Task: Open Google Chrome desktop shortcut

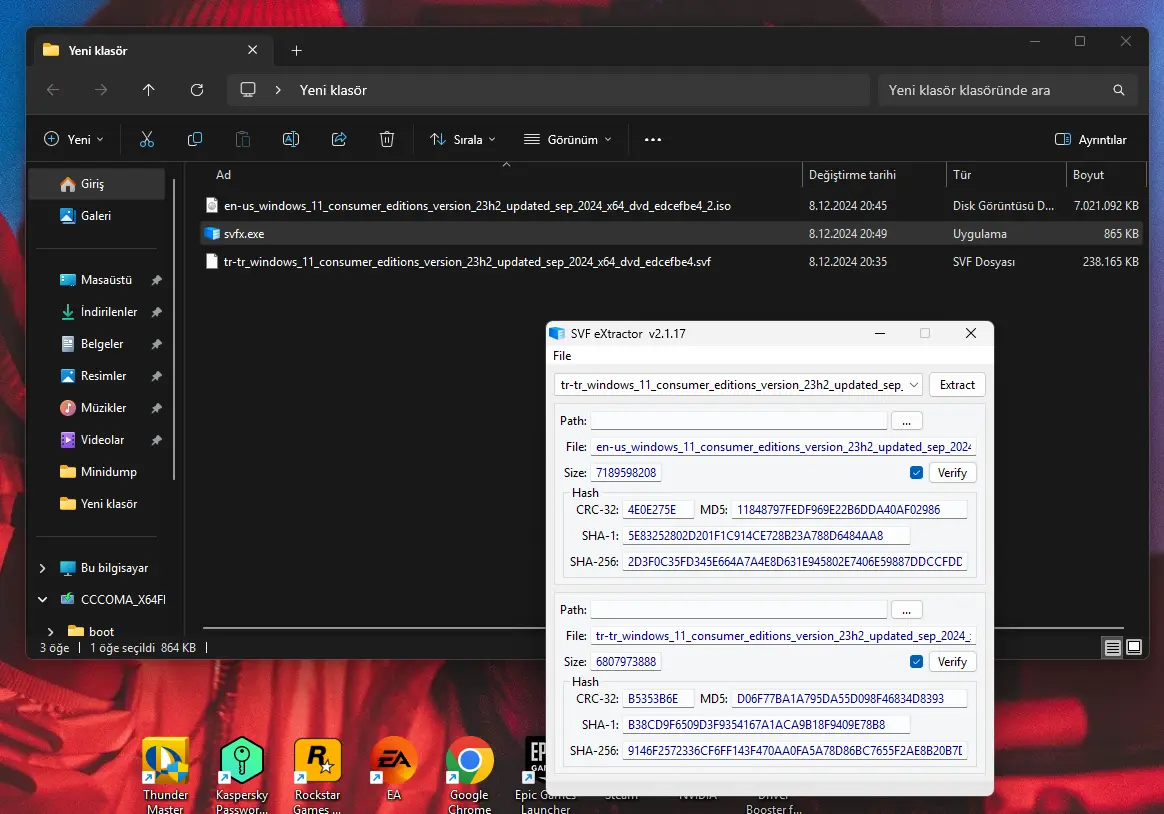Action: click(x=469, y=776)
